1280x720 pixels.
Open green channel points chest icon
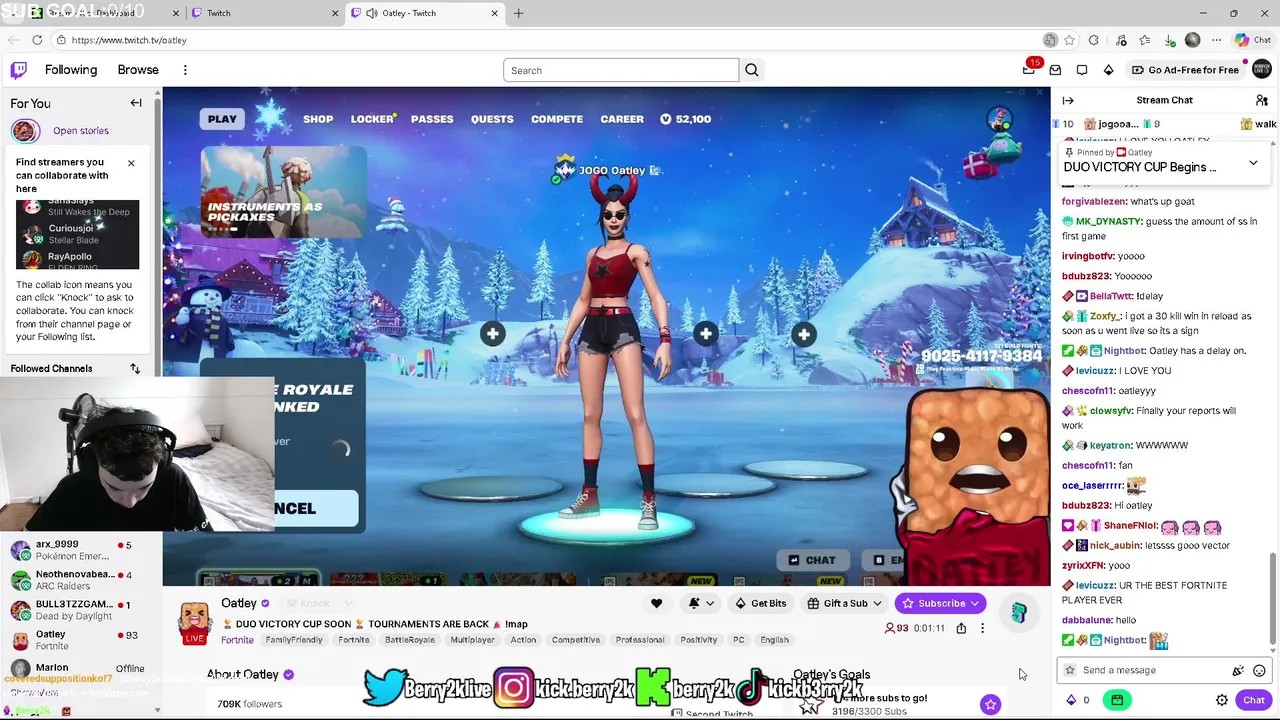[1117, 700]
